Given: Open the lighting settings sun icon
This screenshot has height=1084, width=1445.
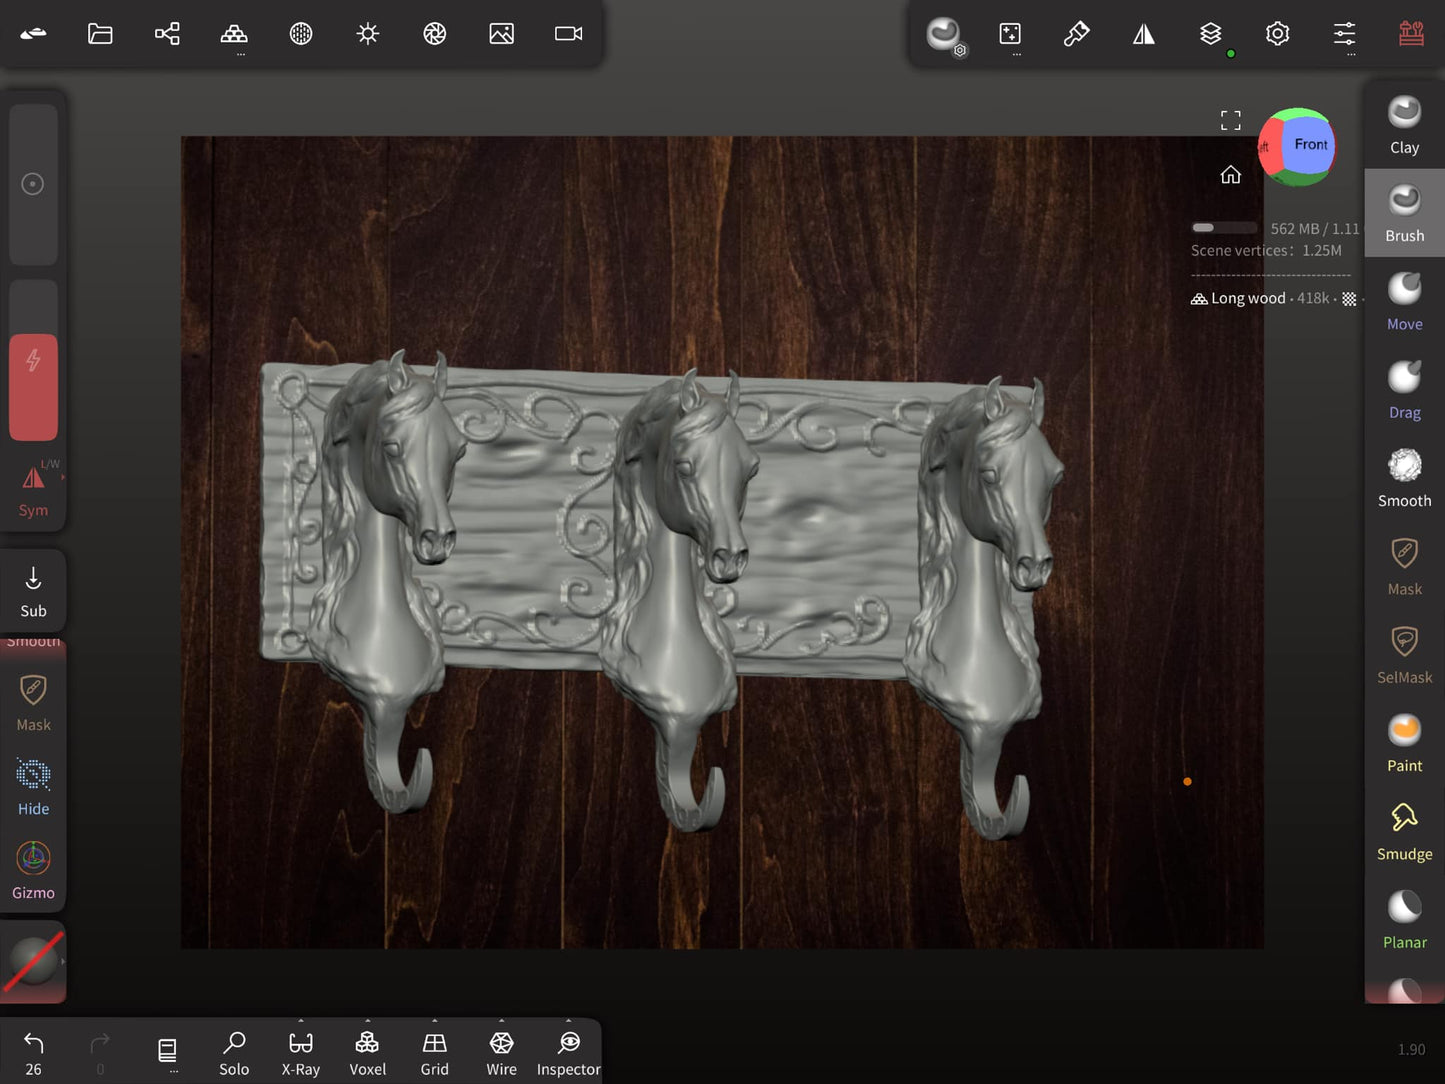Looking at the screenshot, I should pyautogui.click(x=368, y=34).
